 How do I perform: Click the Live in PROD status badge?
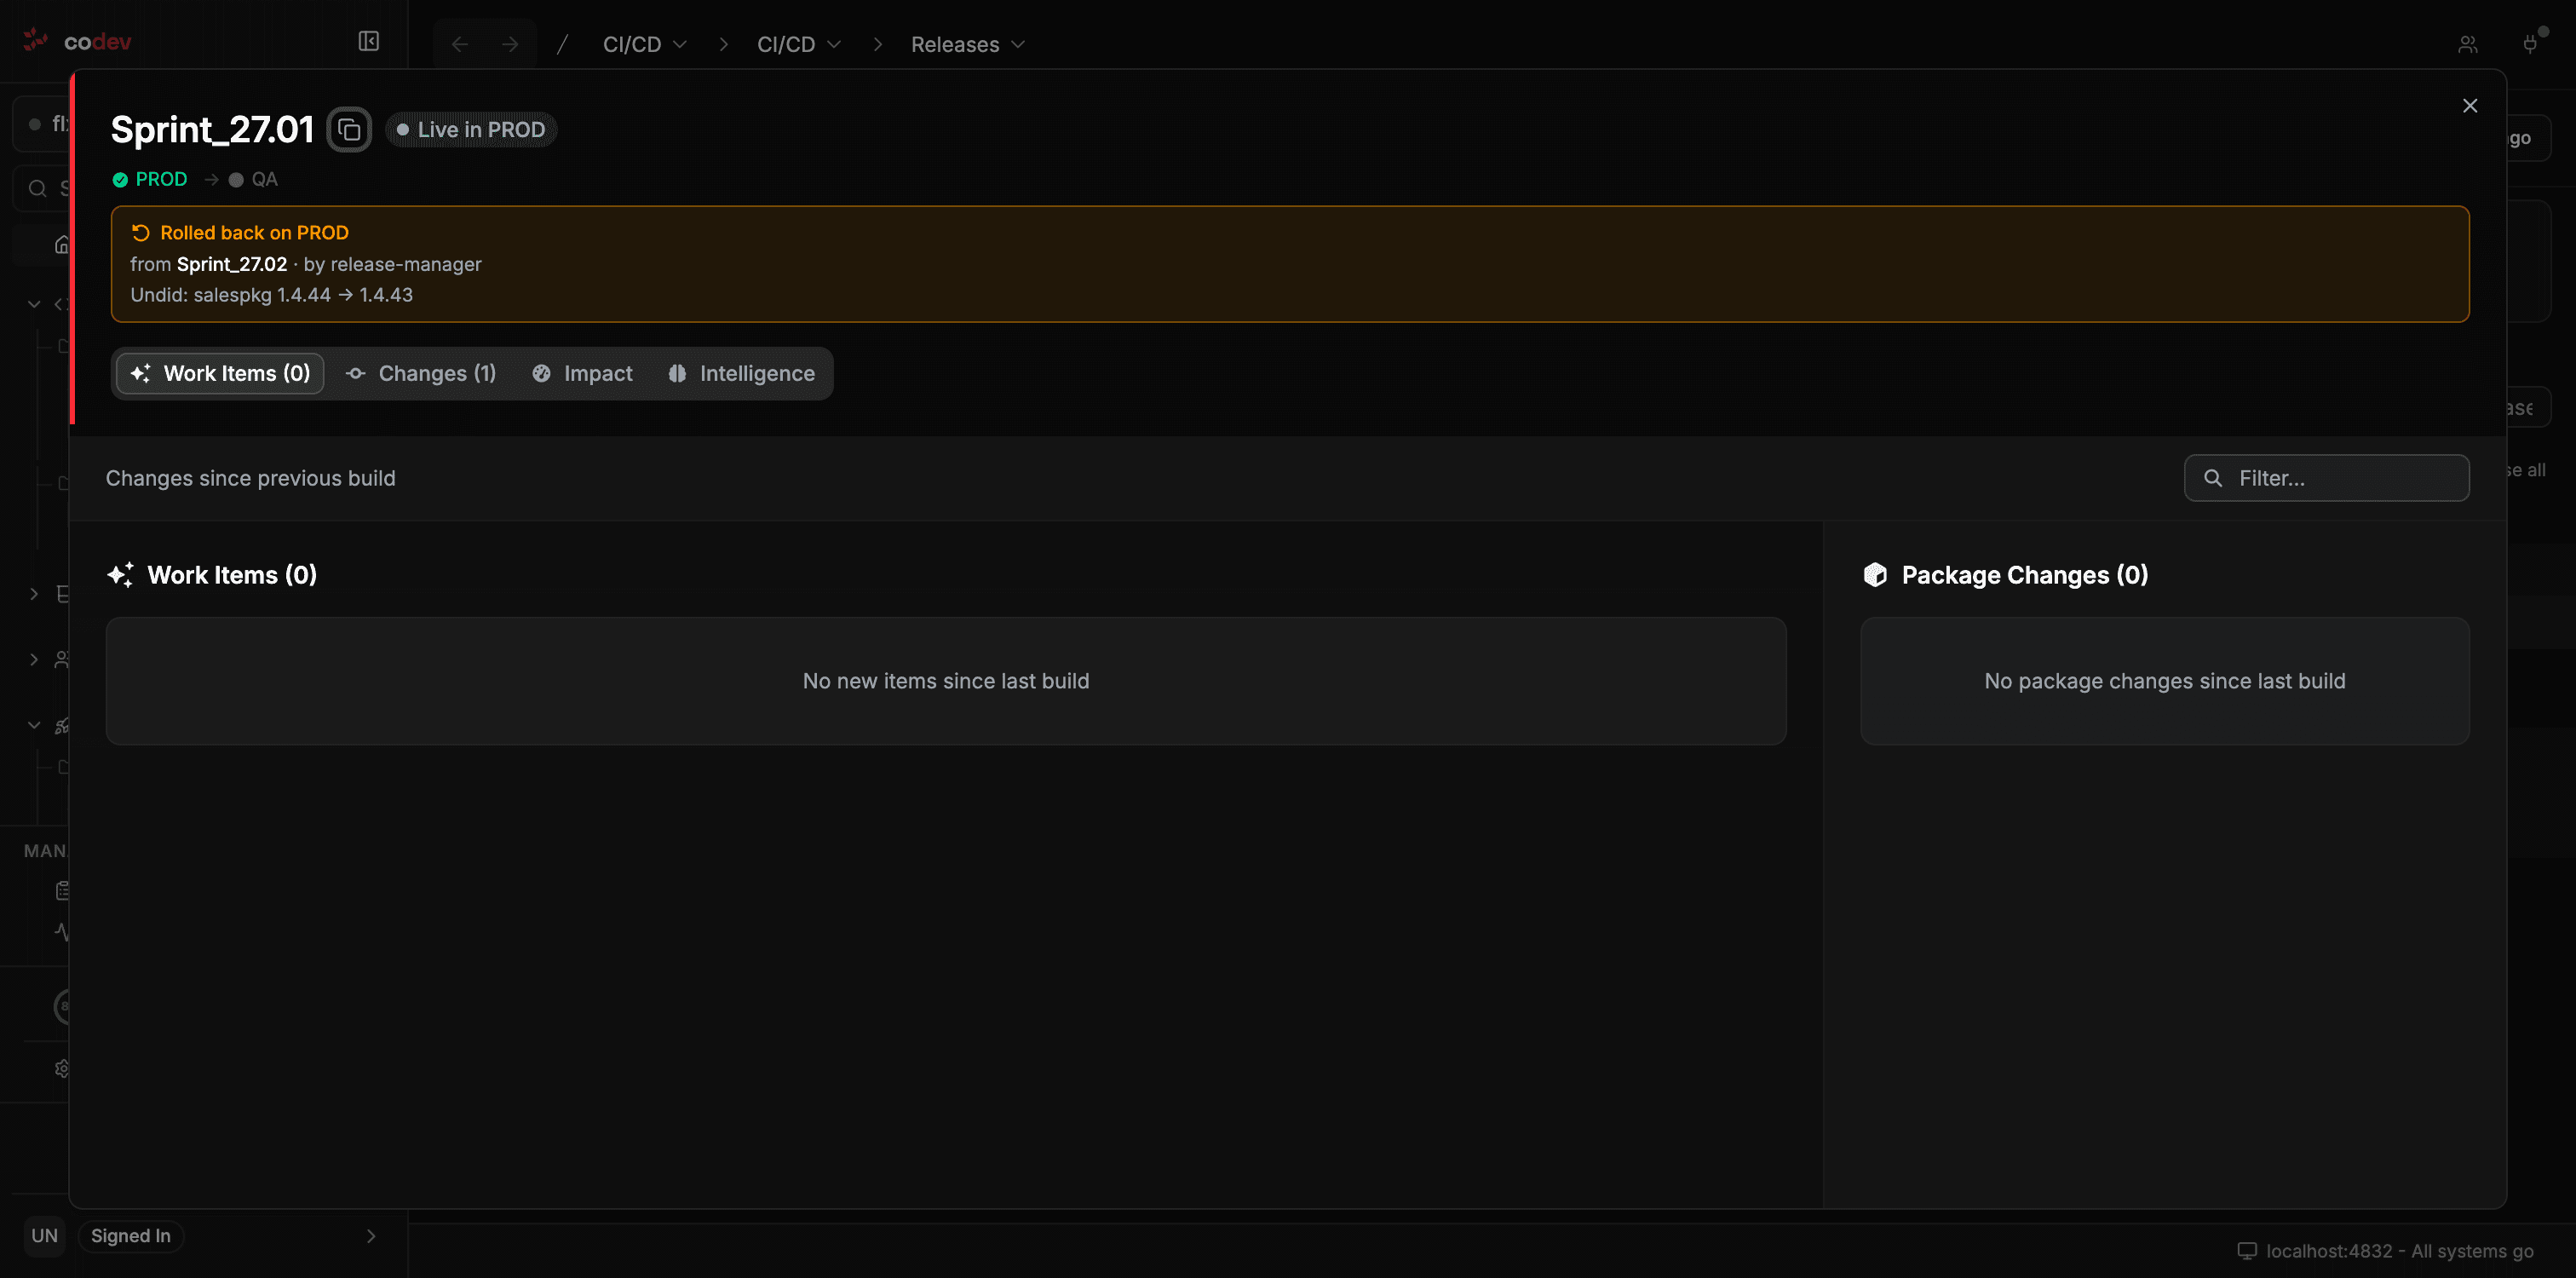pyautogui.click(x=471, y=130)
